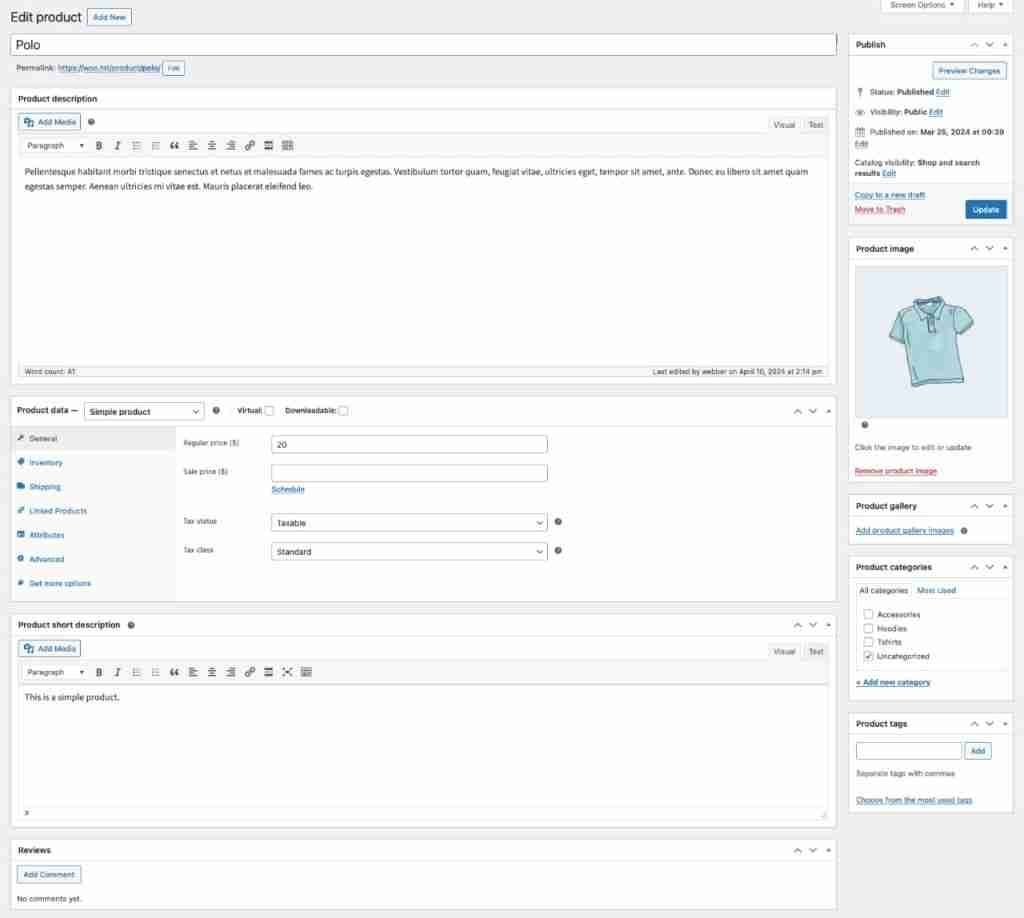Open the Tax status dropdown
This screenshot has width=1024, height=918.
(409, 522)
